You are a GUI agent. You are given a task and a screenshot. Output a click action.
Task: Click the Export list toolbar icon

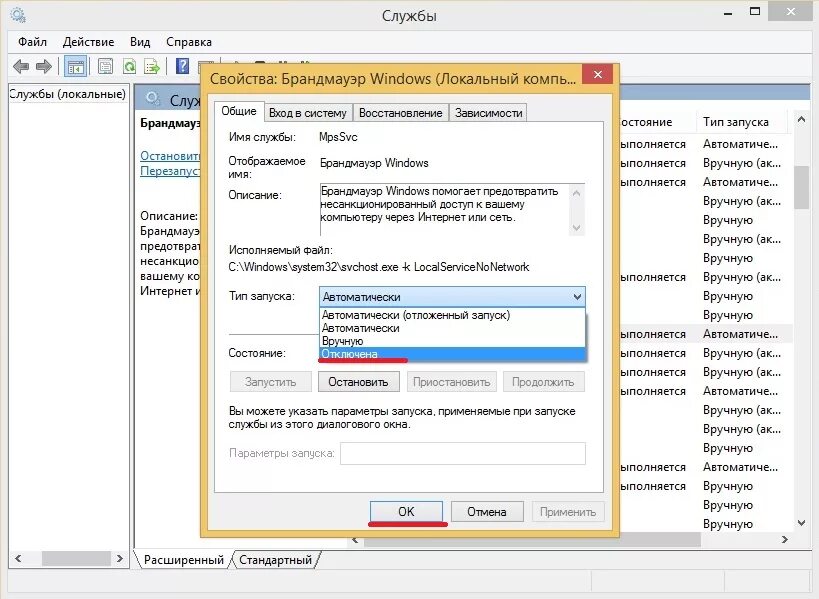click(151, 66)
